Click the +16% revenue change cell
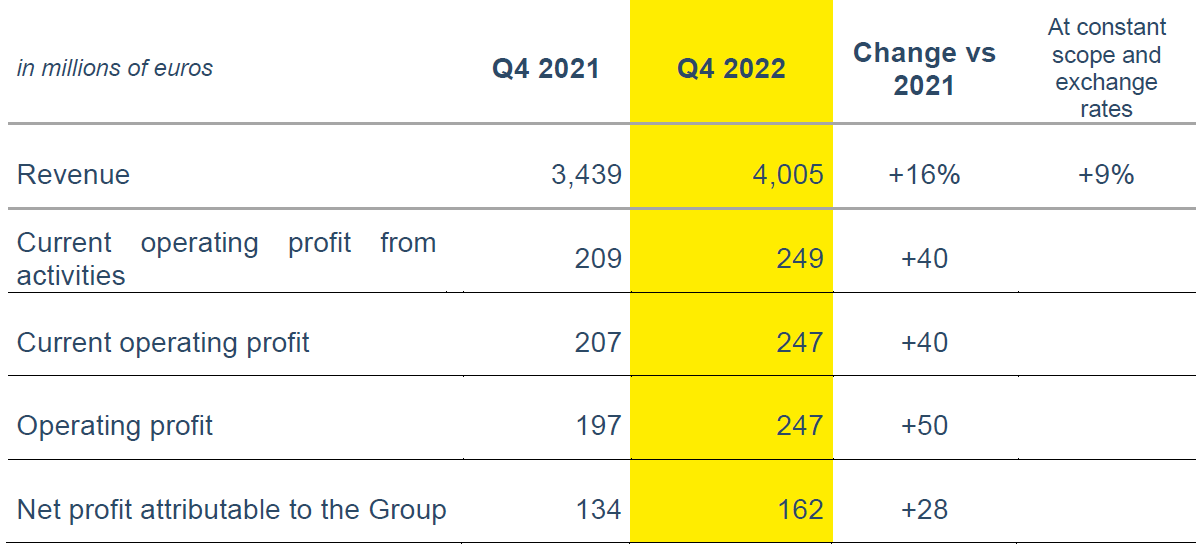 (x=923, y=175)
